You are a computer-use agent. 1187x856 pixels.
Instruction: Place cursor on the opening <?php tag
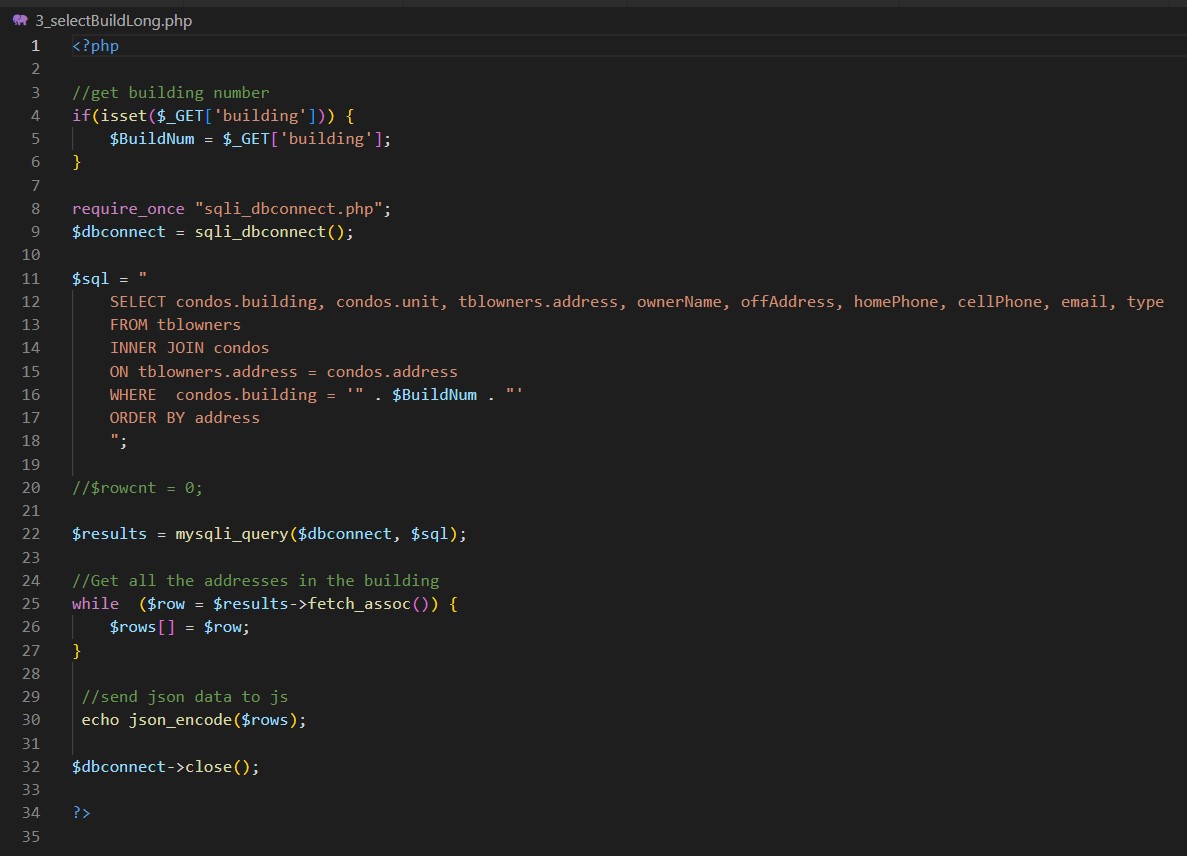tap(95, 46)
